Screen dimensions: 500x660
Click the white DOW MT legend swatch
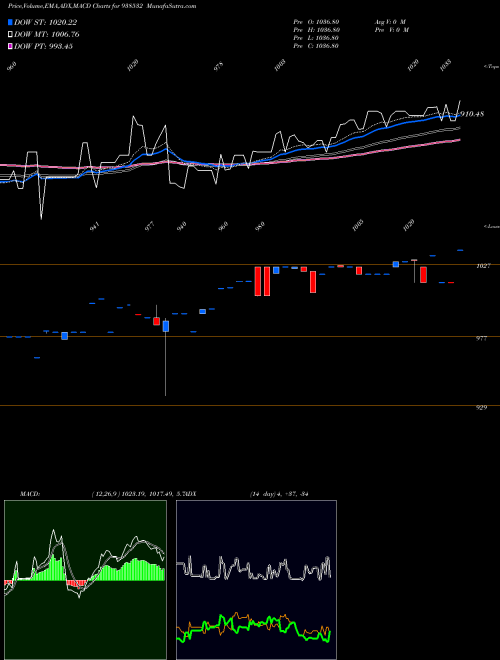[x=10, y=34]
